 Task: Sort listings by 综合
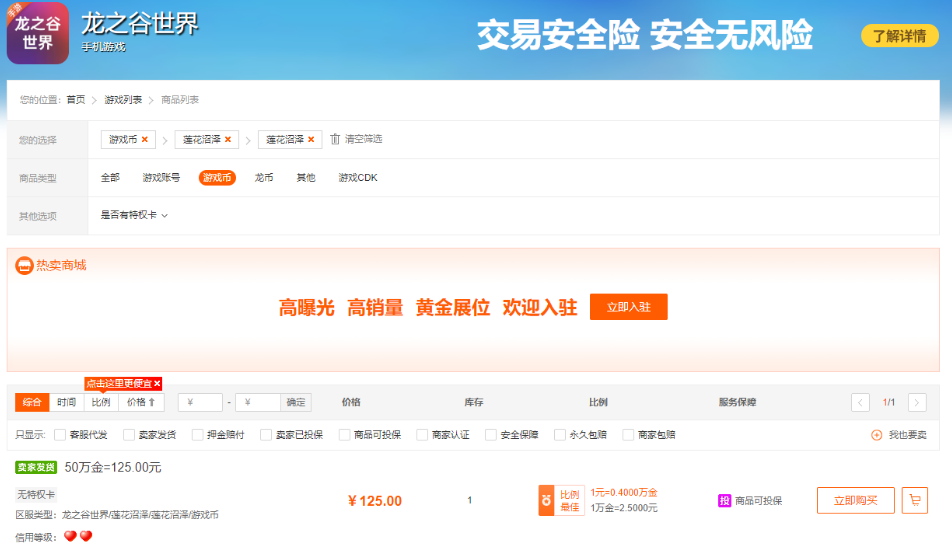(x=32, y=402)
